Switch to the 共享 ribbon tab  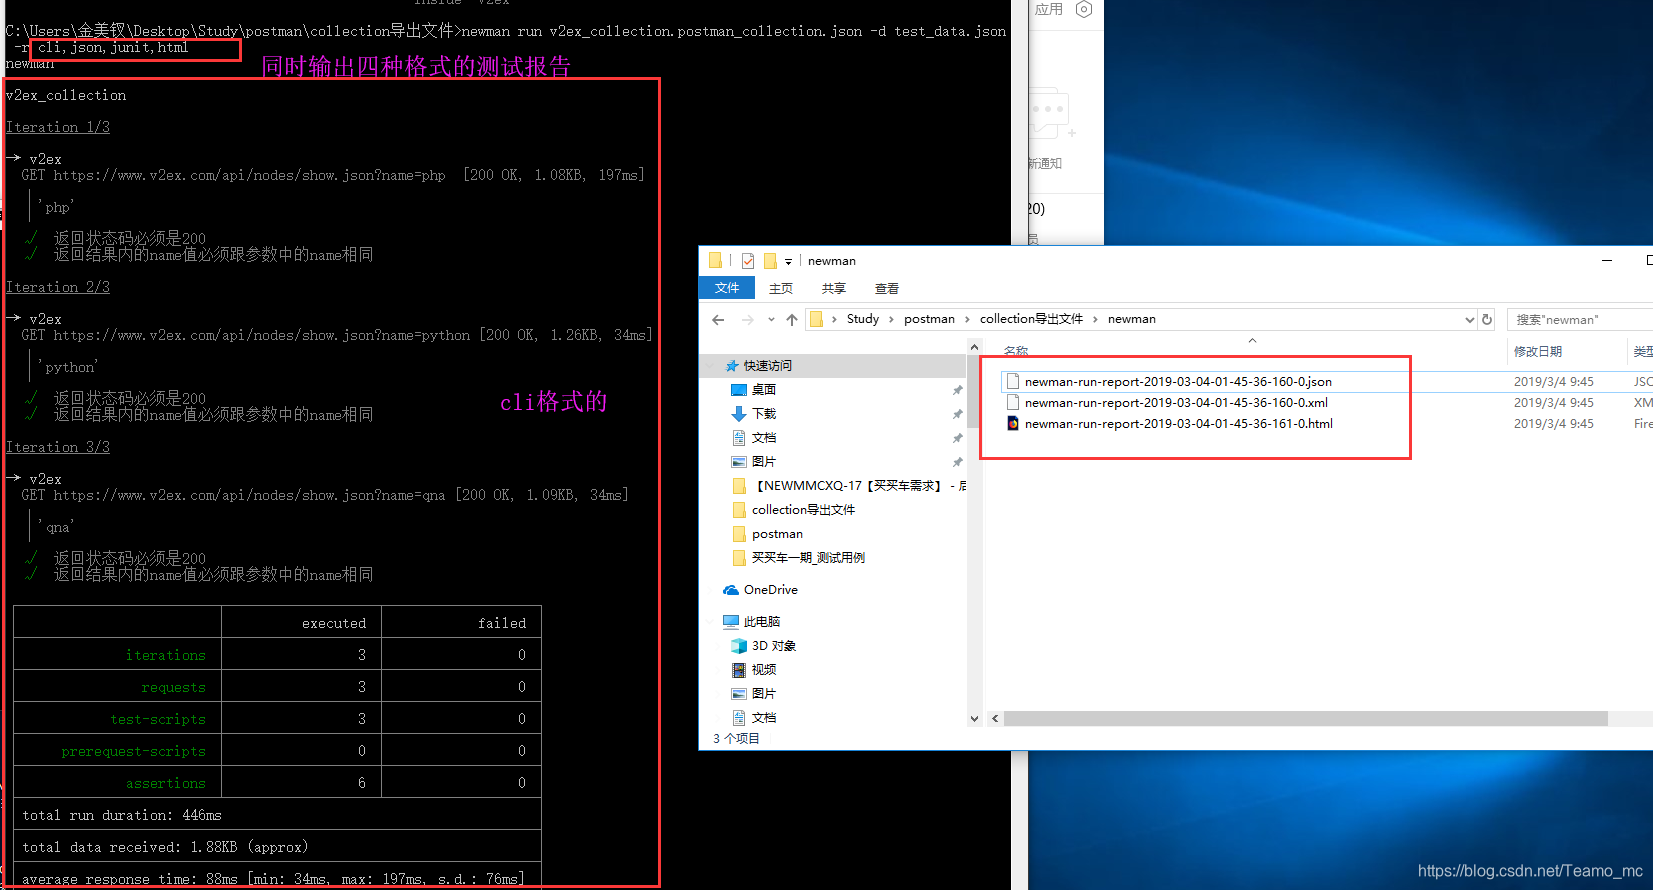834,288
